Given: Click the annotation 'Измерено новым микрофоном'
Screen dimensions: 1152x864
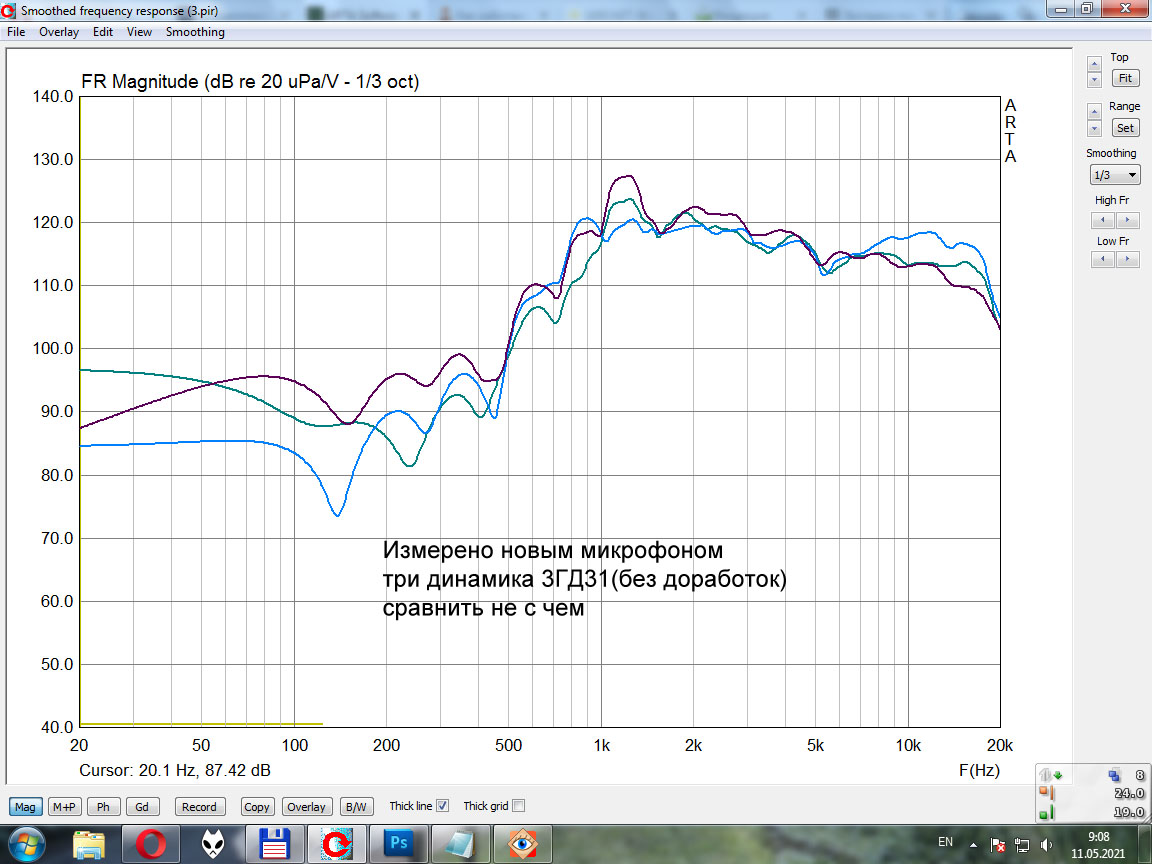Looking at the screenshot, I should tap(552, 550).
